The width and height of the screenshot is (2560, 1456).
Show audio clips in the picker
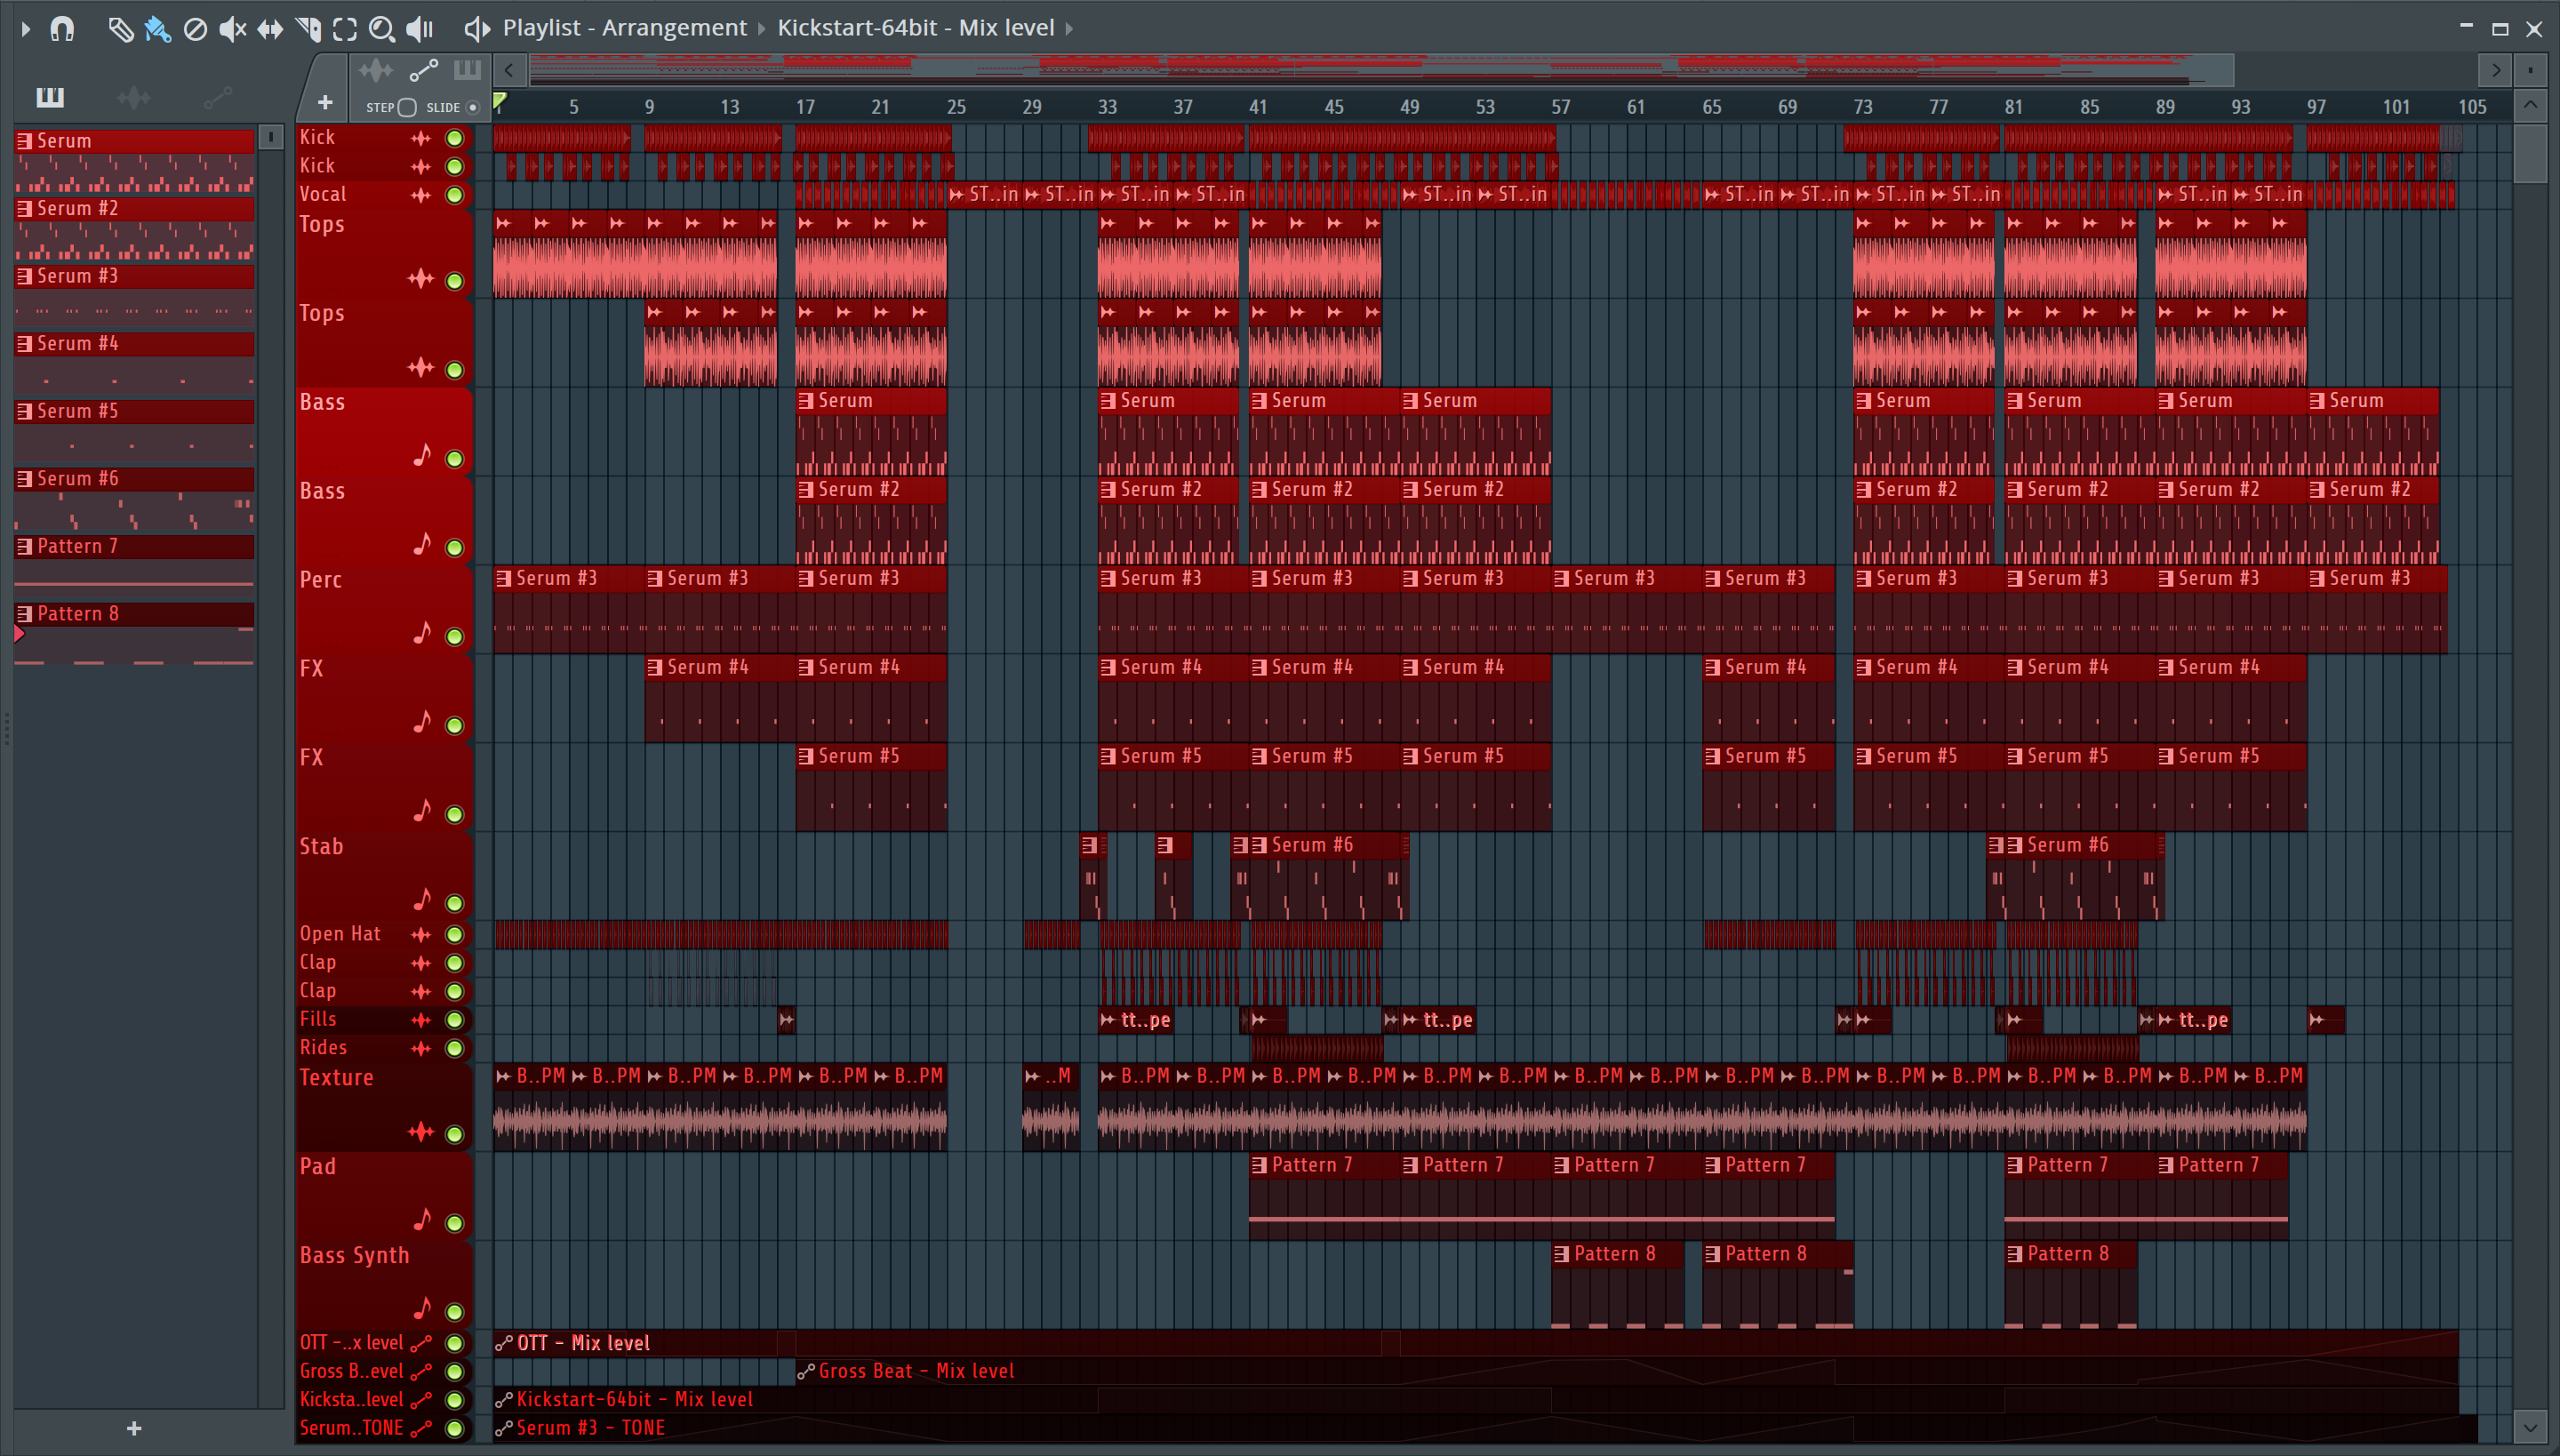click(x=133, y=97)
